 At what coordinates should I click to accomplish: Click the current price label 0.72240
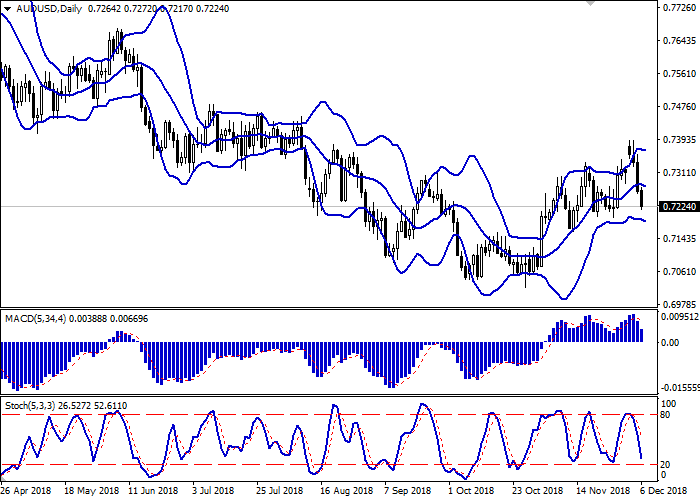coord(679,207)
